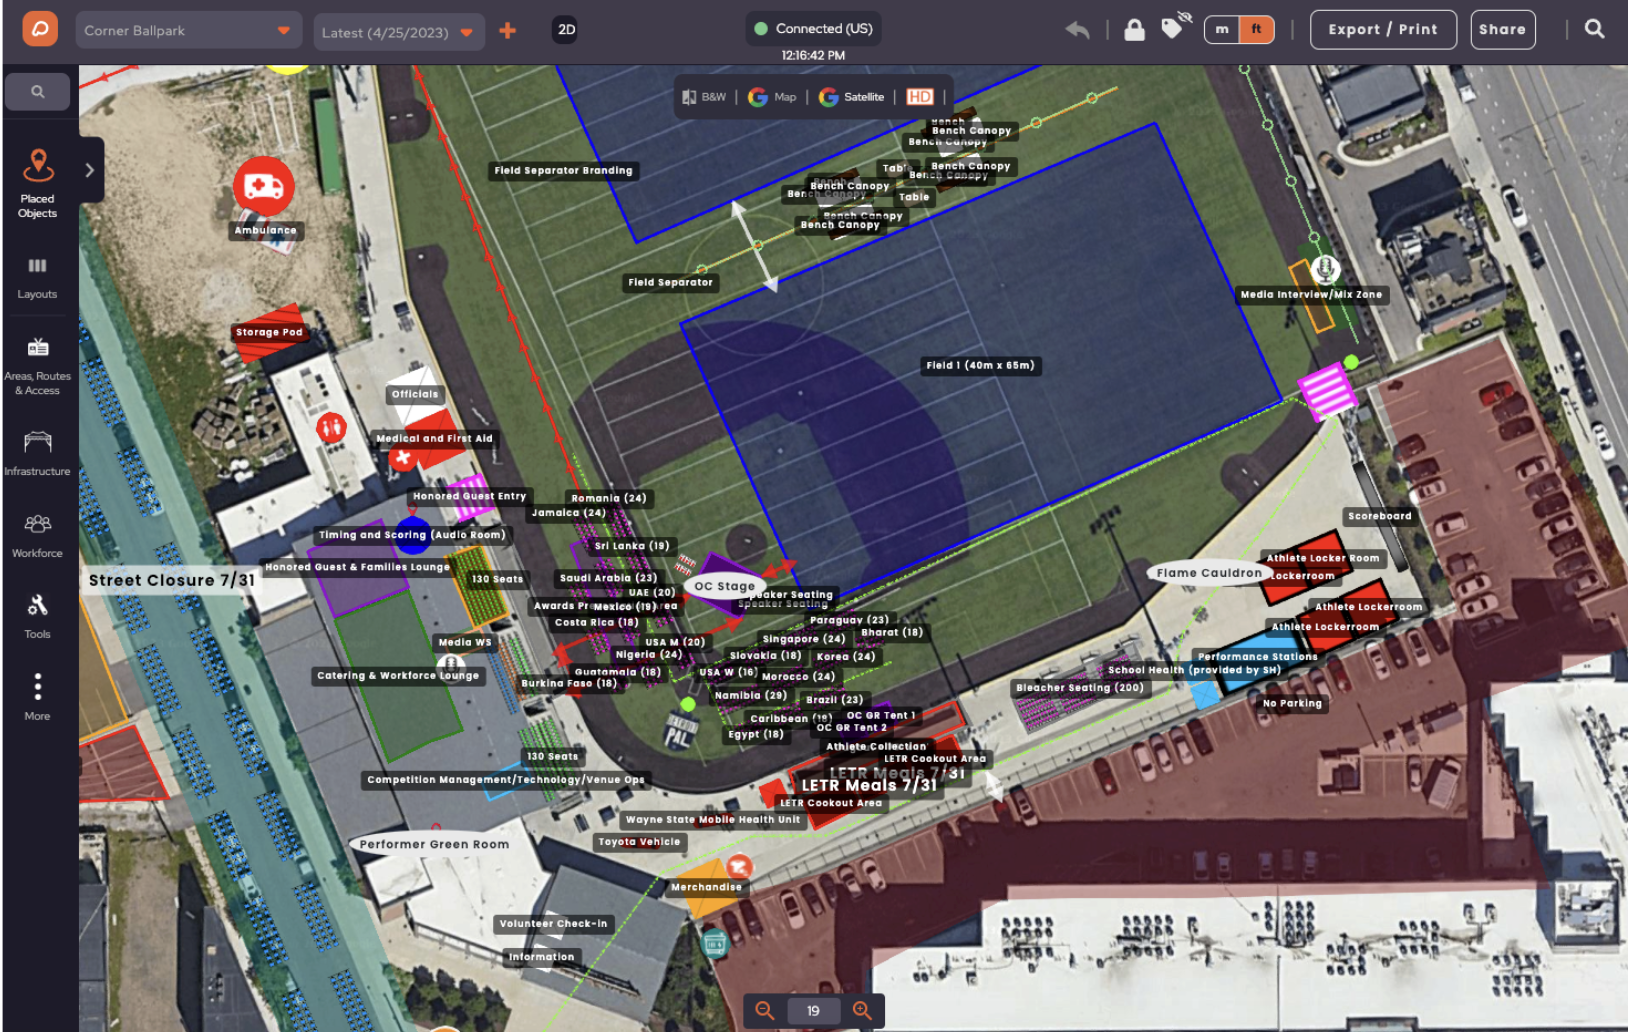The height and width of the screenshot is (1032, 1628).
Task: Expand the sidebar with the chevron arrow
Action: [91, 169]
